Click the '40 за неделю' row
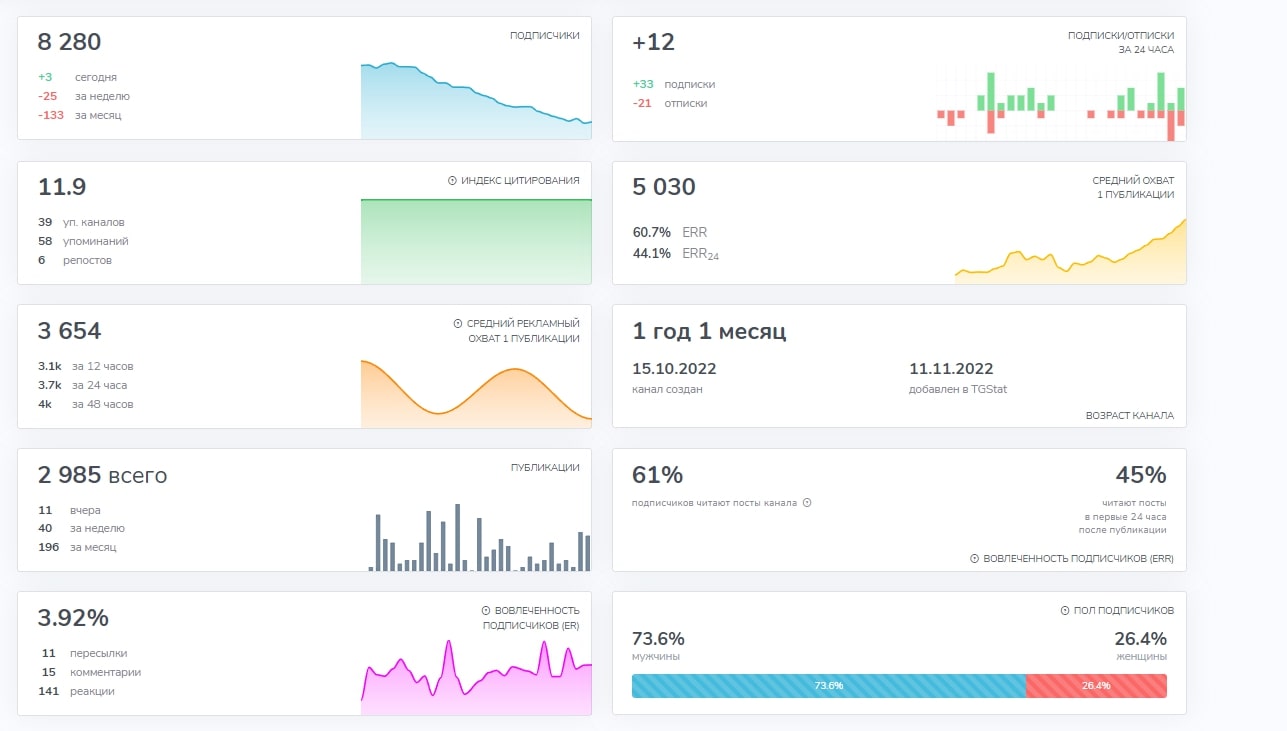This screenshot has height=731, width=1287. point(81,528)
